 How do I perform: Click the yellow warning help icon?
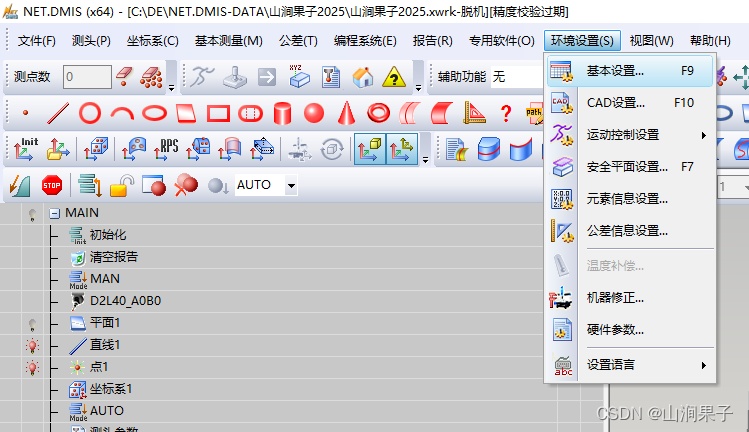[x=394, y=77]
